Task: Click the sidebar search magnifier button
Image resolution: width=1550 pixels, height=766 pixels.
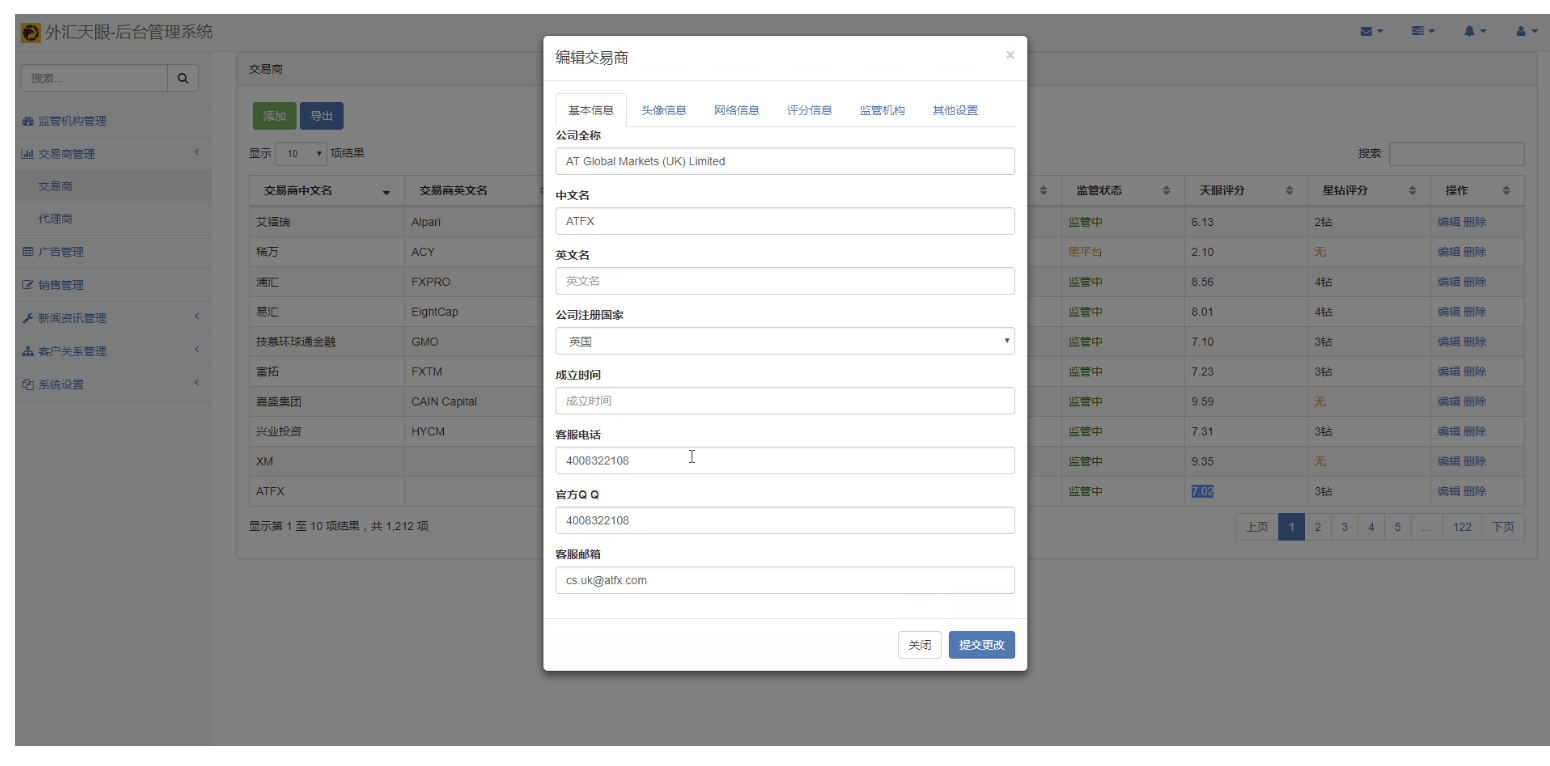Action: [183, 78]
